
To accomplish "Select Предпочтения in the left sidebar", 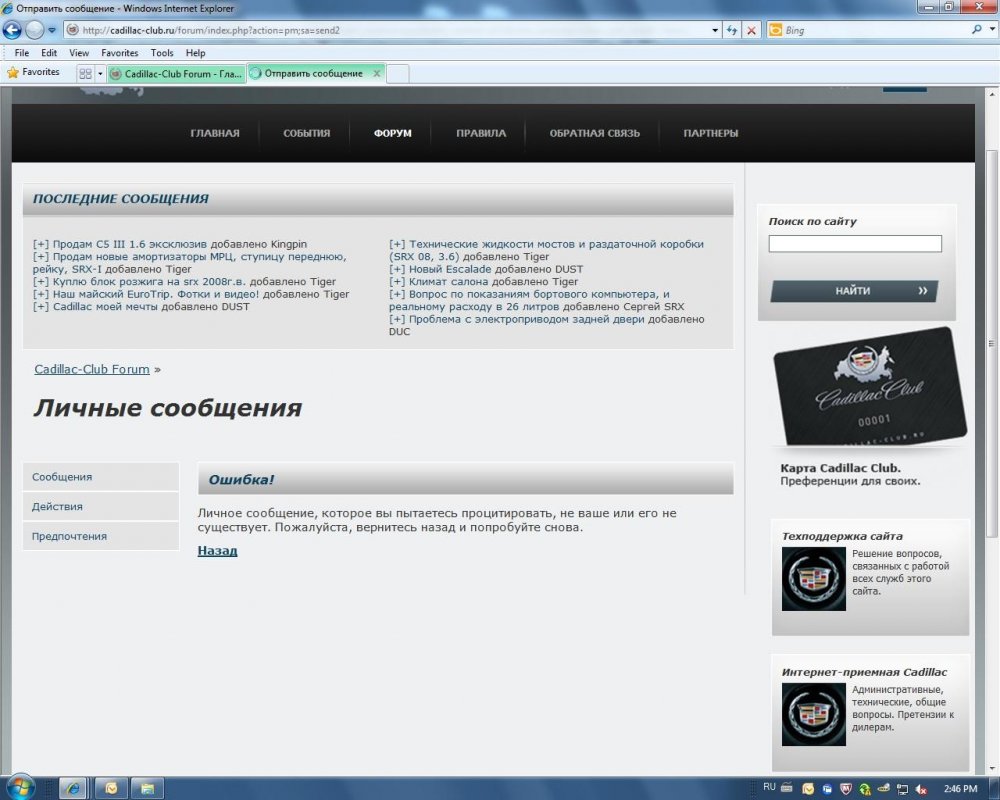I will (69, 536).
